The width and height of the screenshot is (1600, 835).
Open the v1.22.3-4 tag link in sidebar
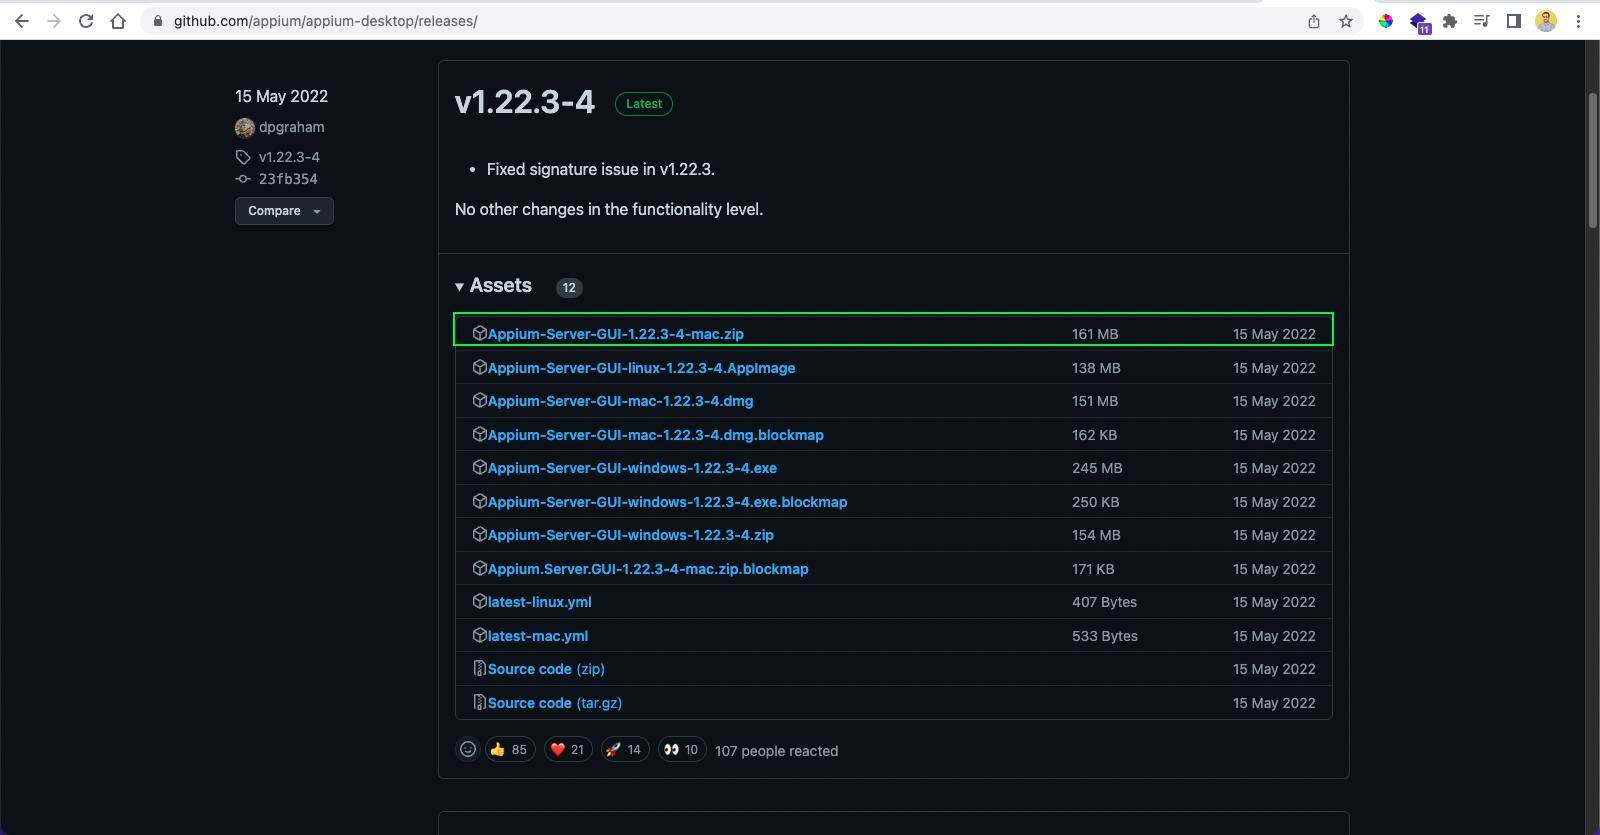pyautogui.click(x=289, y=157)
